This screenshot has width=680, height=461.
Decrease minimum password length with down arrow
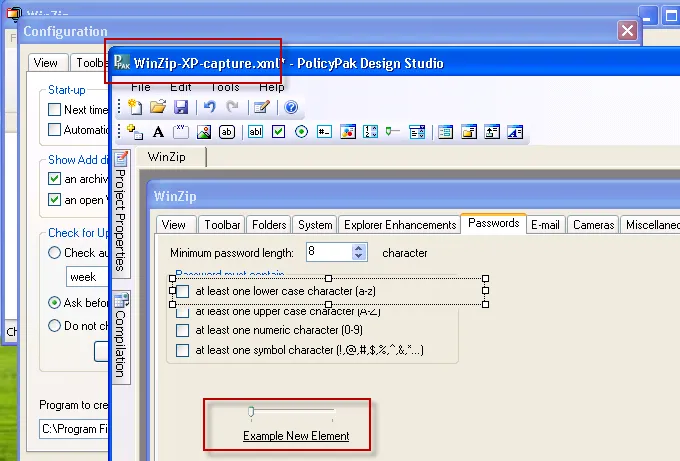tap(358, 256)
